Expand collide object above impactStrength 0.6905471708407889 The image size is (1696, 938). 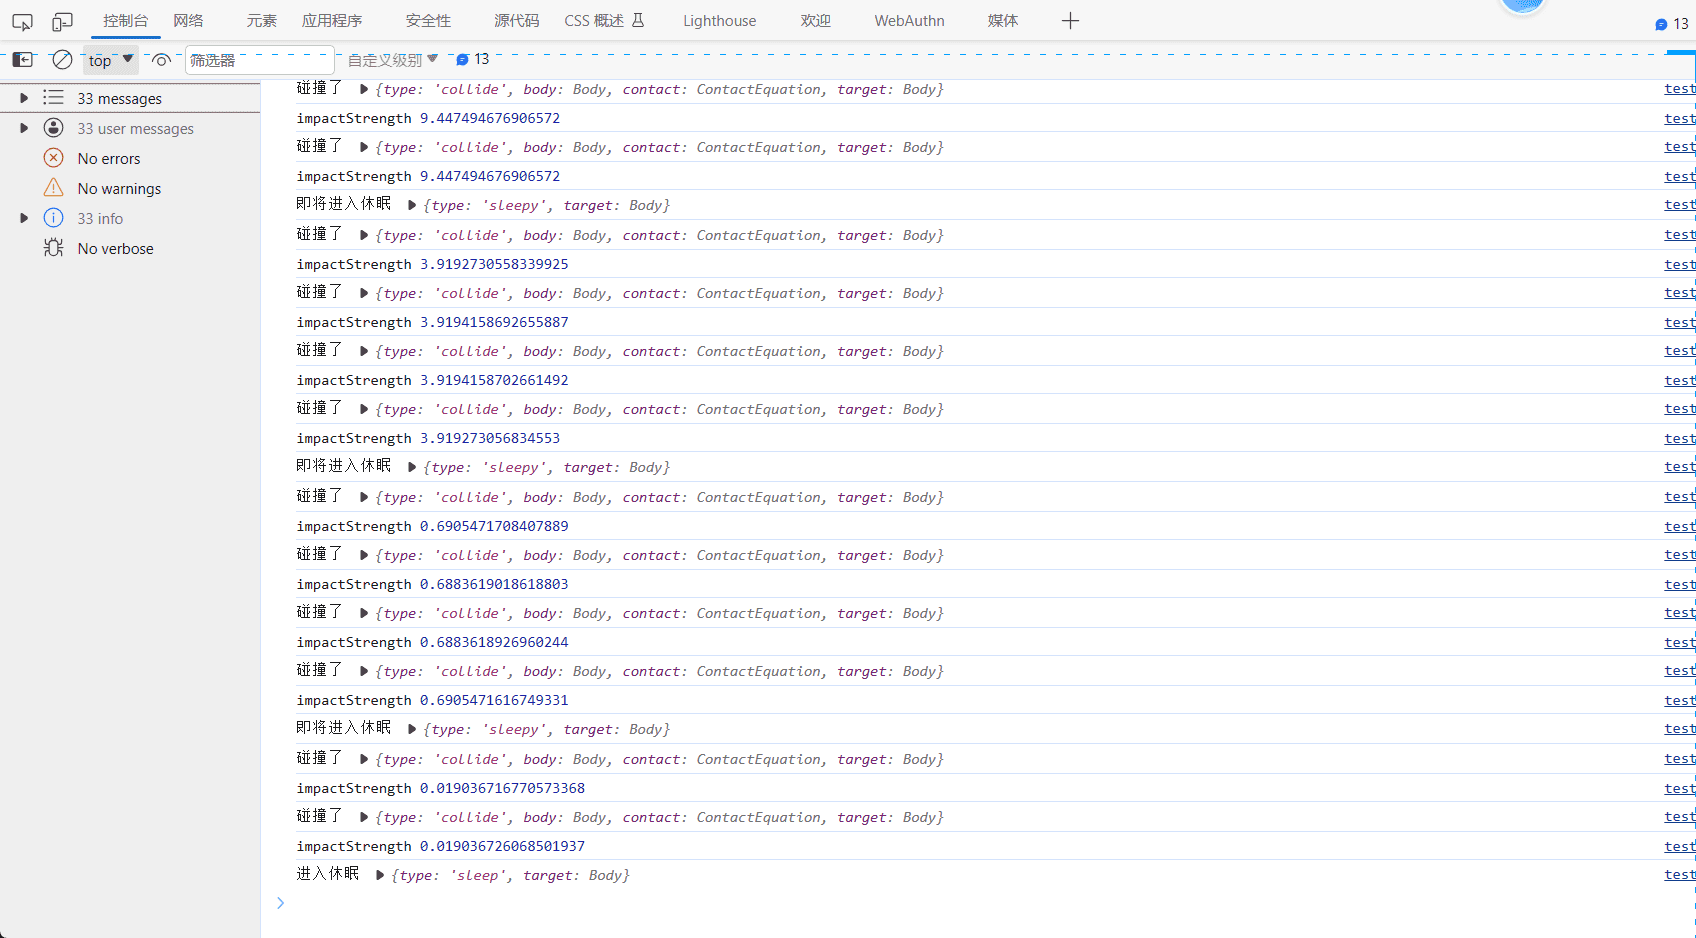click(364, 497)
